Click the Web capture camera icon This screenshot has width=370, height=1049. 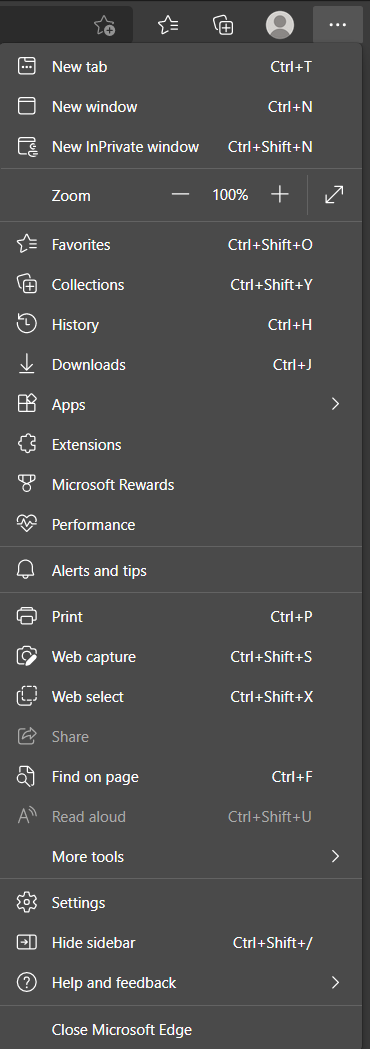(27, 657)
